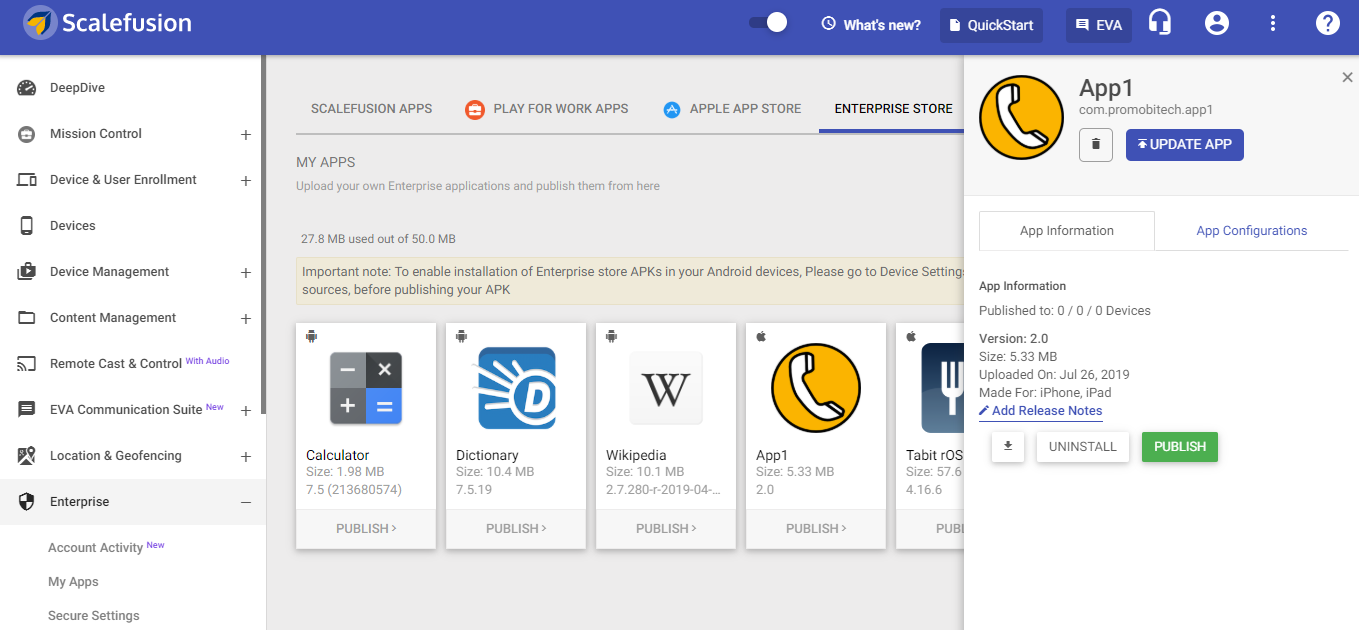
Task: Download App1 with the download icon
Action: (1008, 447)
